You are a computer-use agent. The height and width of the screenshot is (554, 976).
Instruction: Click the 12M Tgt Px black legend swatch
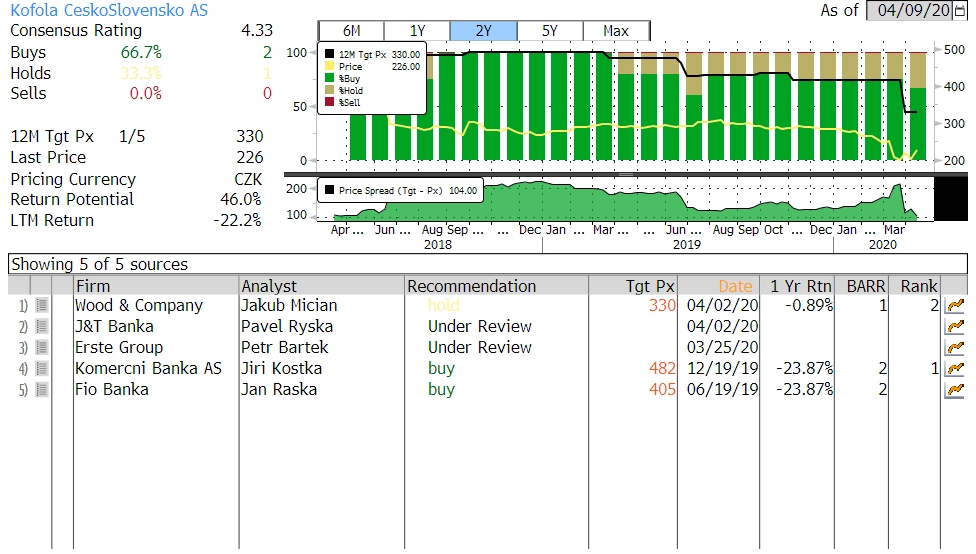329,54
